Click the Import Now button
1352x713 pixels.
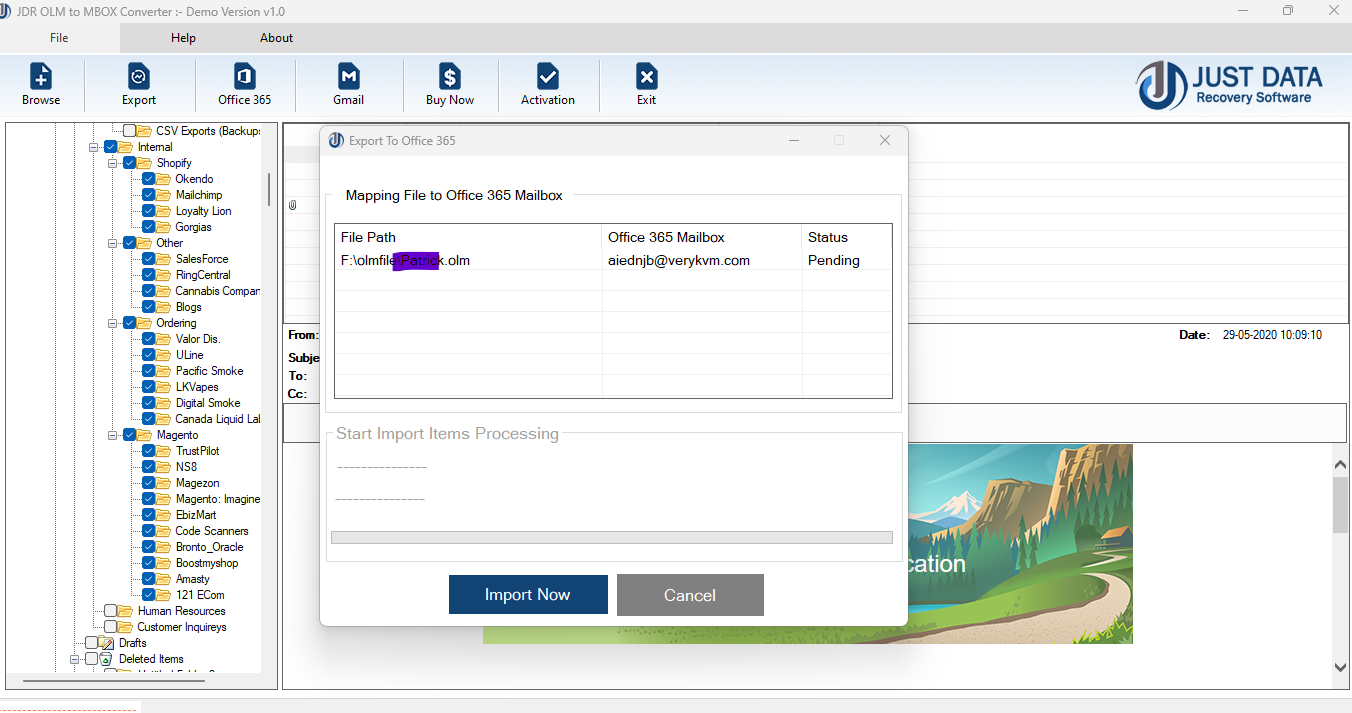(x=528, y=595)
